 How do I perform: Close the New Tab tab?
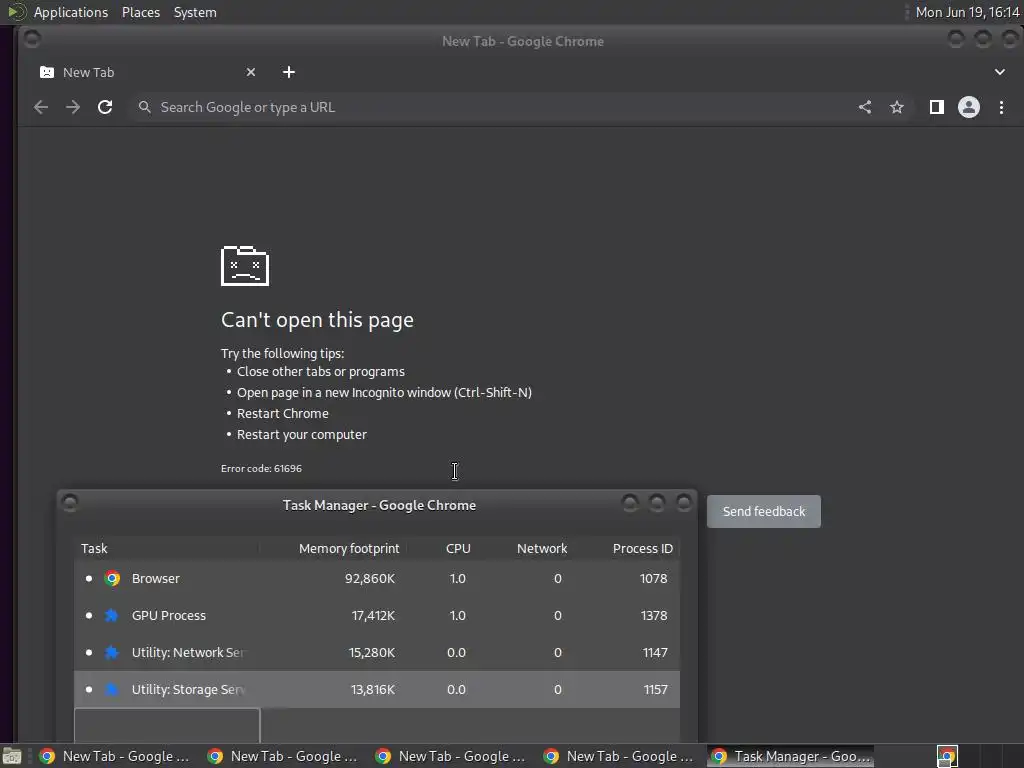click(251, 72)
